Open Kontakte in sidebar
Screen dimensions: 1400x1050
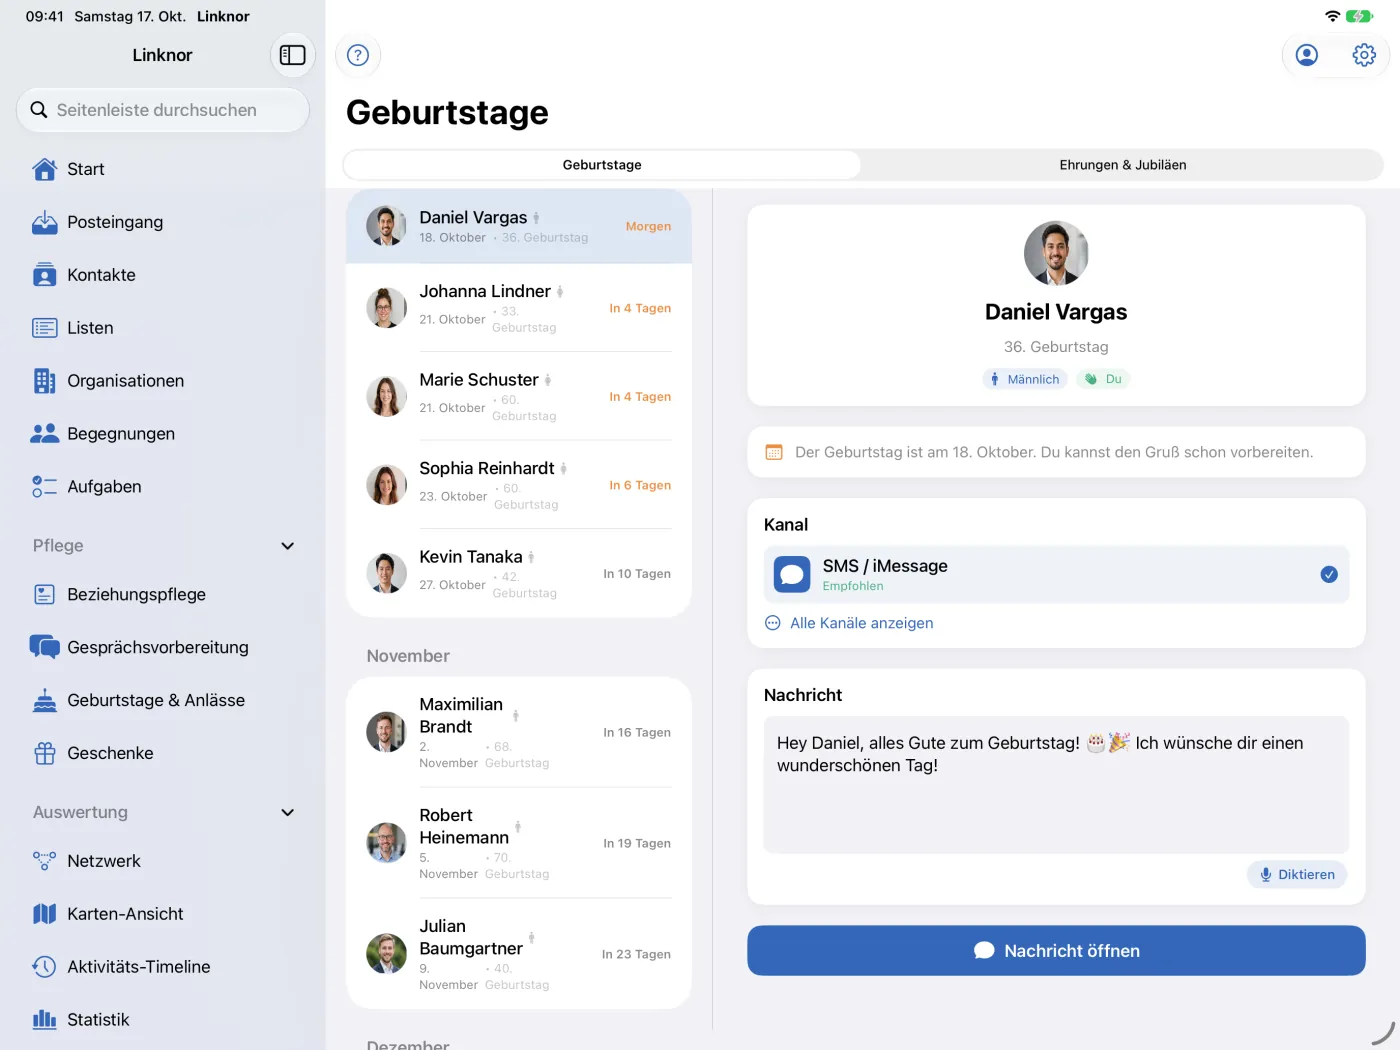click(x=163, y=275)
